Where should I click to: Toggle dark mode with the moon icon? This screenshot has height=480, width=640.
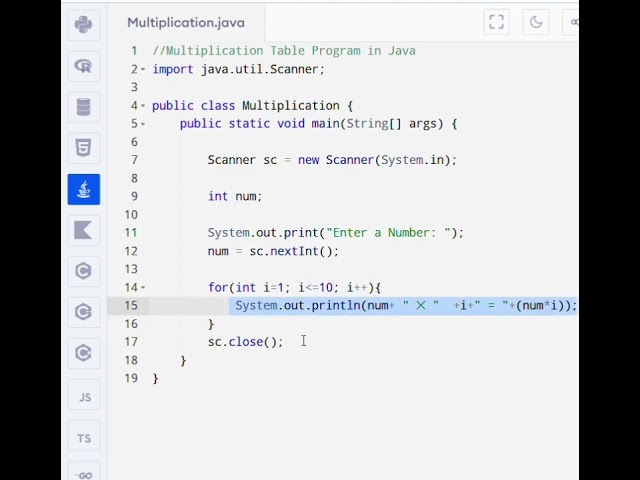point(536,22)
